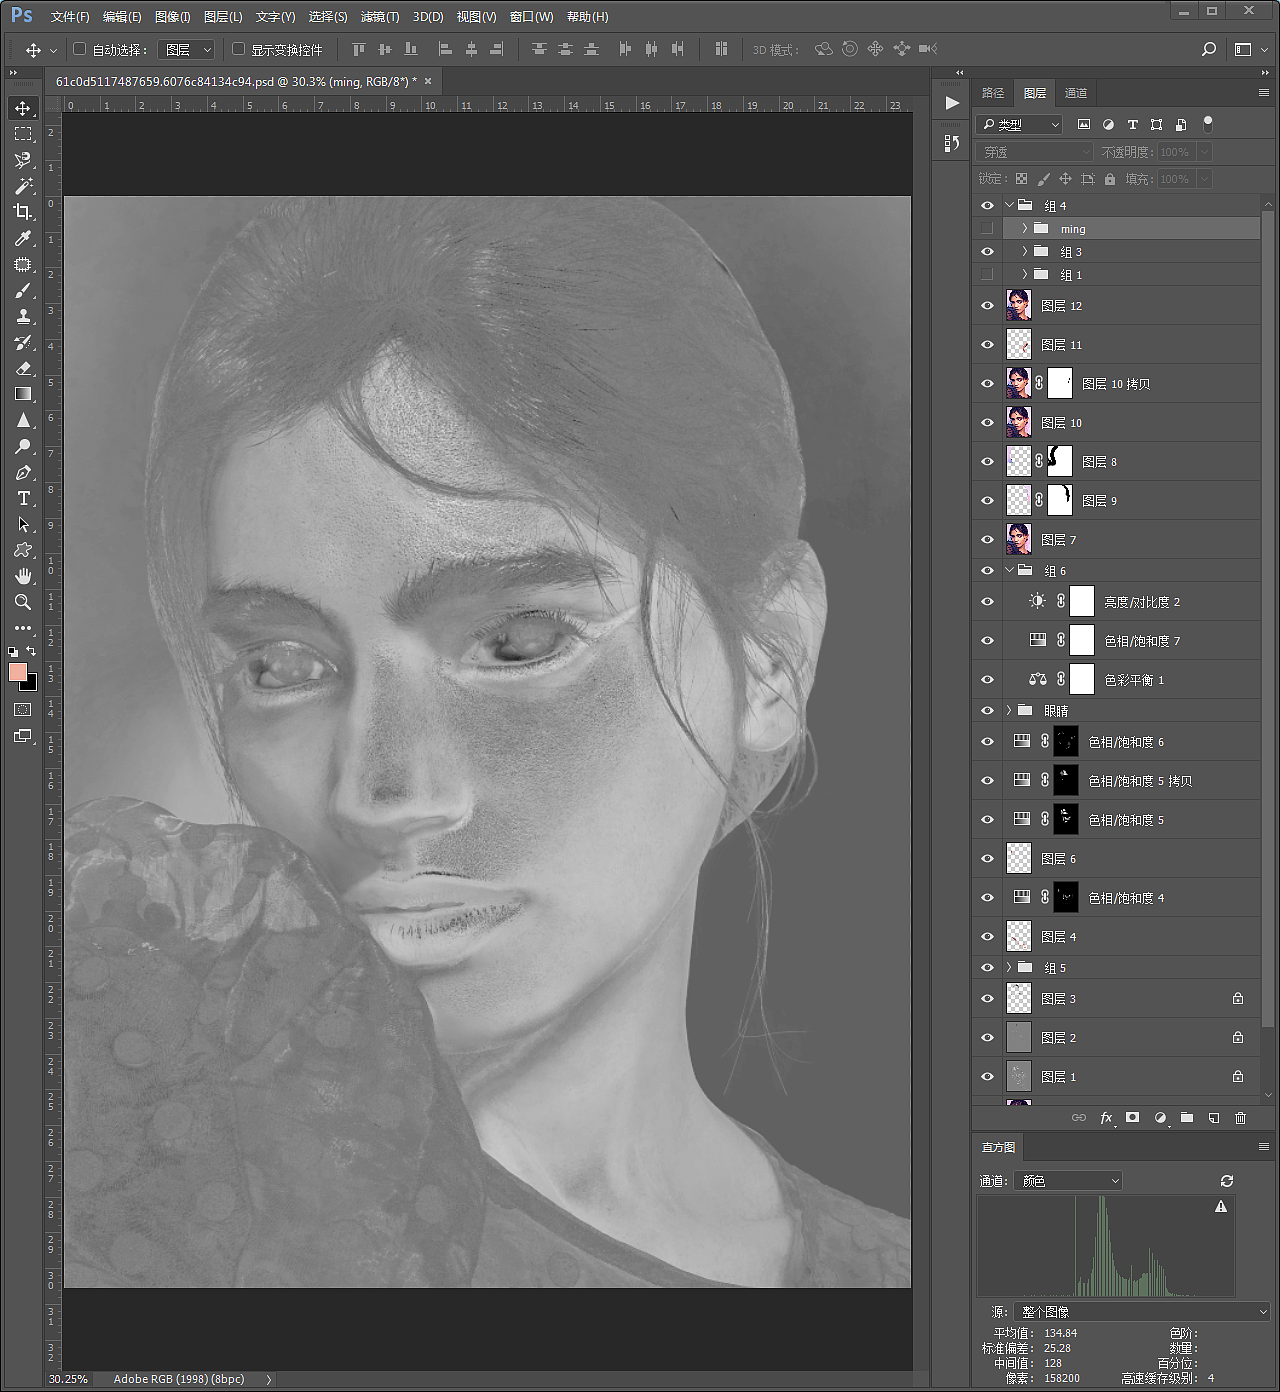
Task: Click the search icon in options bar
Action: click(1209, 49)
